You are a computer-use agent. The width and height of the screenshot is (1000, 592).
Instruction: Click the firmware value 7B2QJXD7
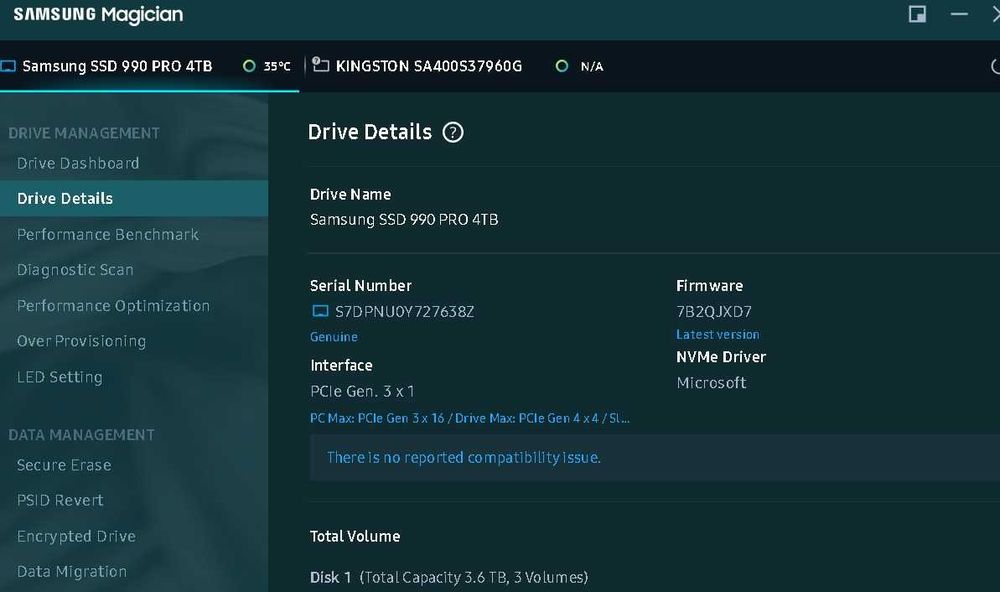pyautogui.click(x=714, y=311)
